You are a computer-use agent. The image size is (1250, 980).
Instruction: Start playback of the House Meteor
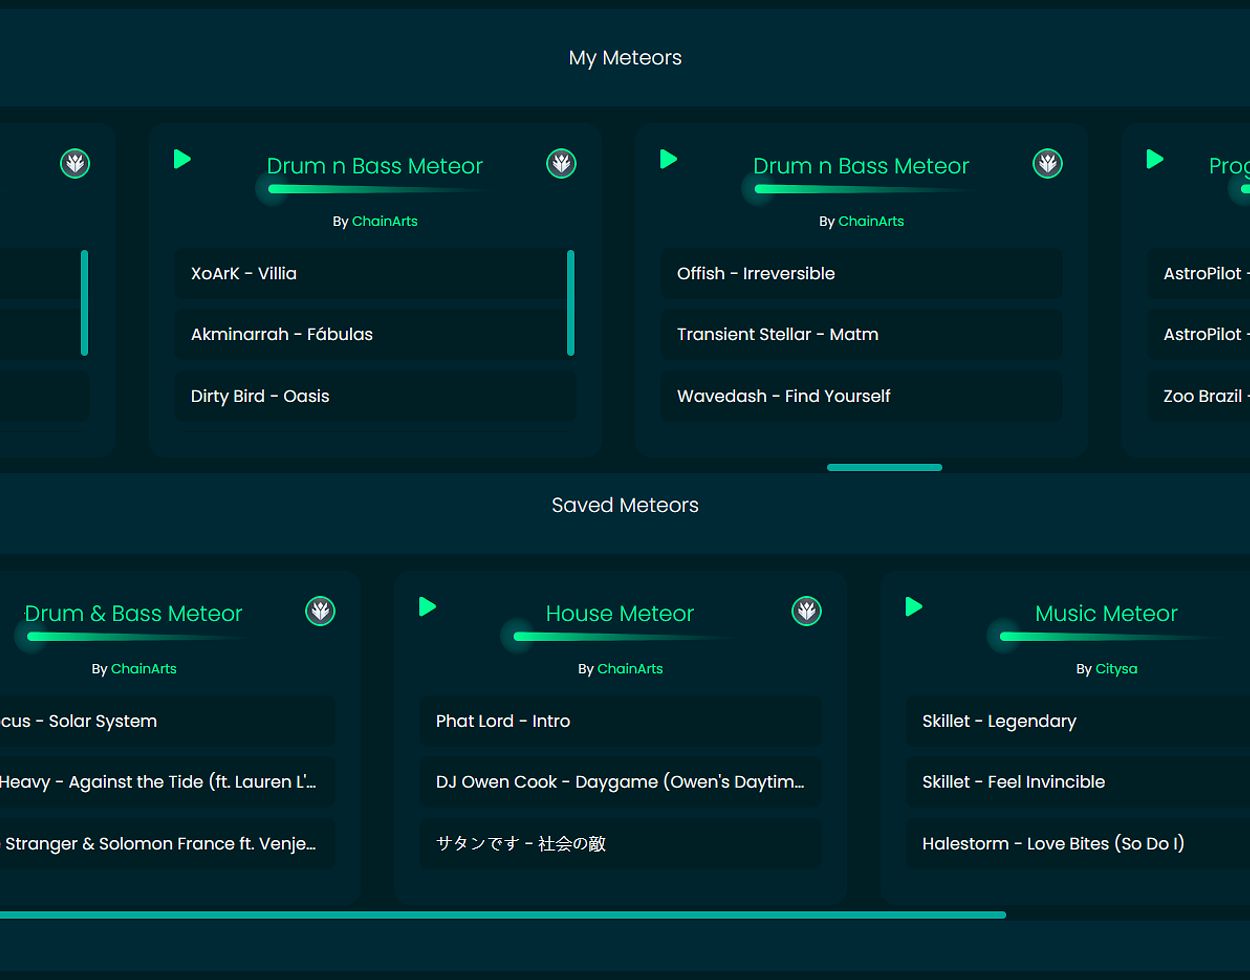pyautogui.click(x=428, y=607)
